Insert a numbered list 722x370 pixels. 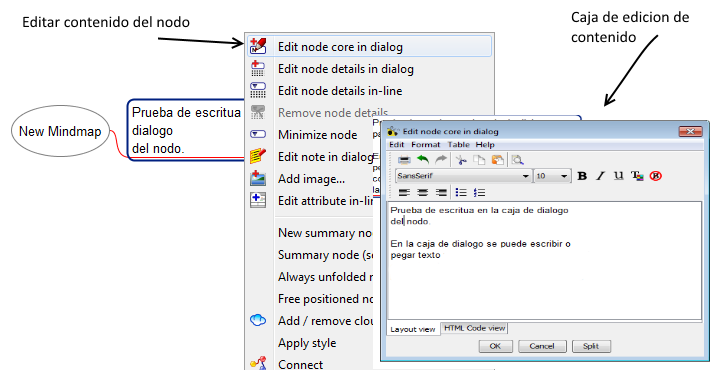(x=479, y=192)
